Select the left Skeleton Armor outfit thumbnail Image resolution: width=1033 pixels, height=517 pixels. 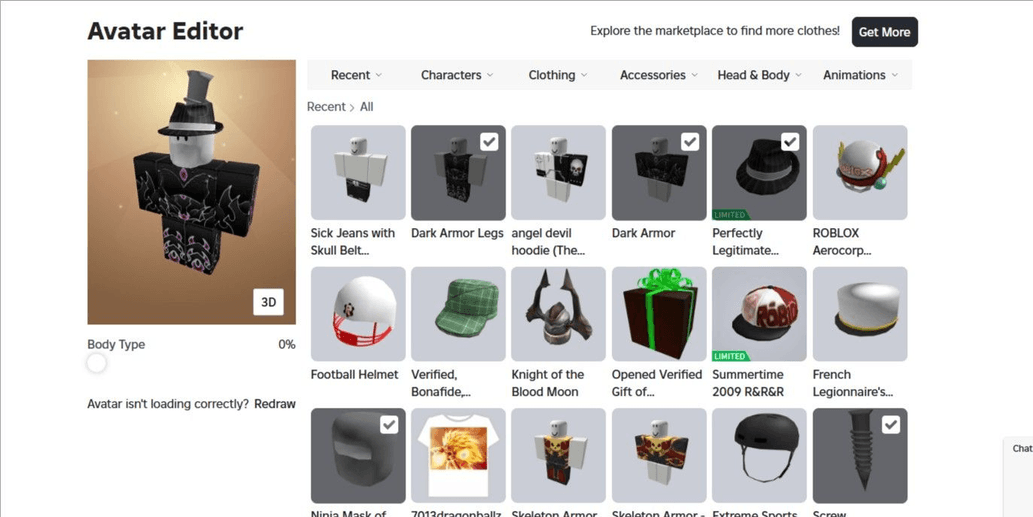point(558,456)
